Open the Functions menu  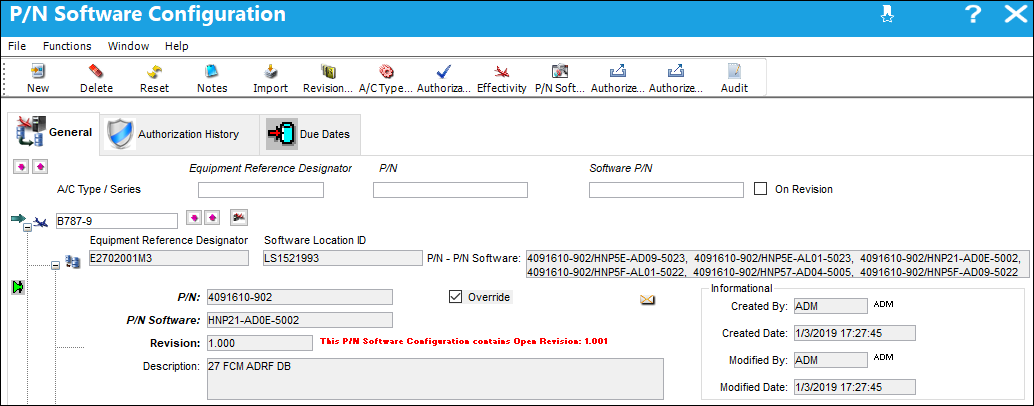(67, 46)
